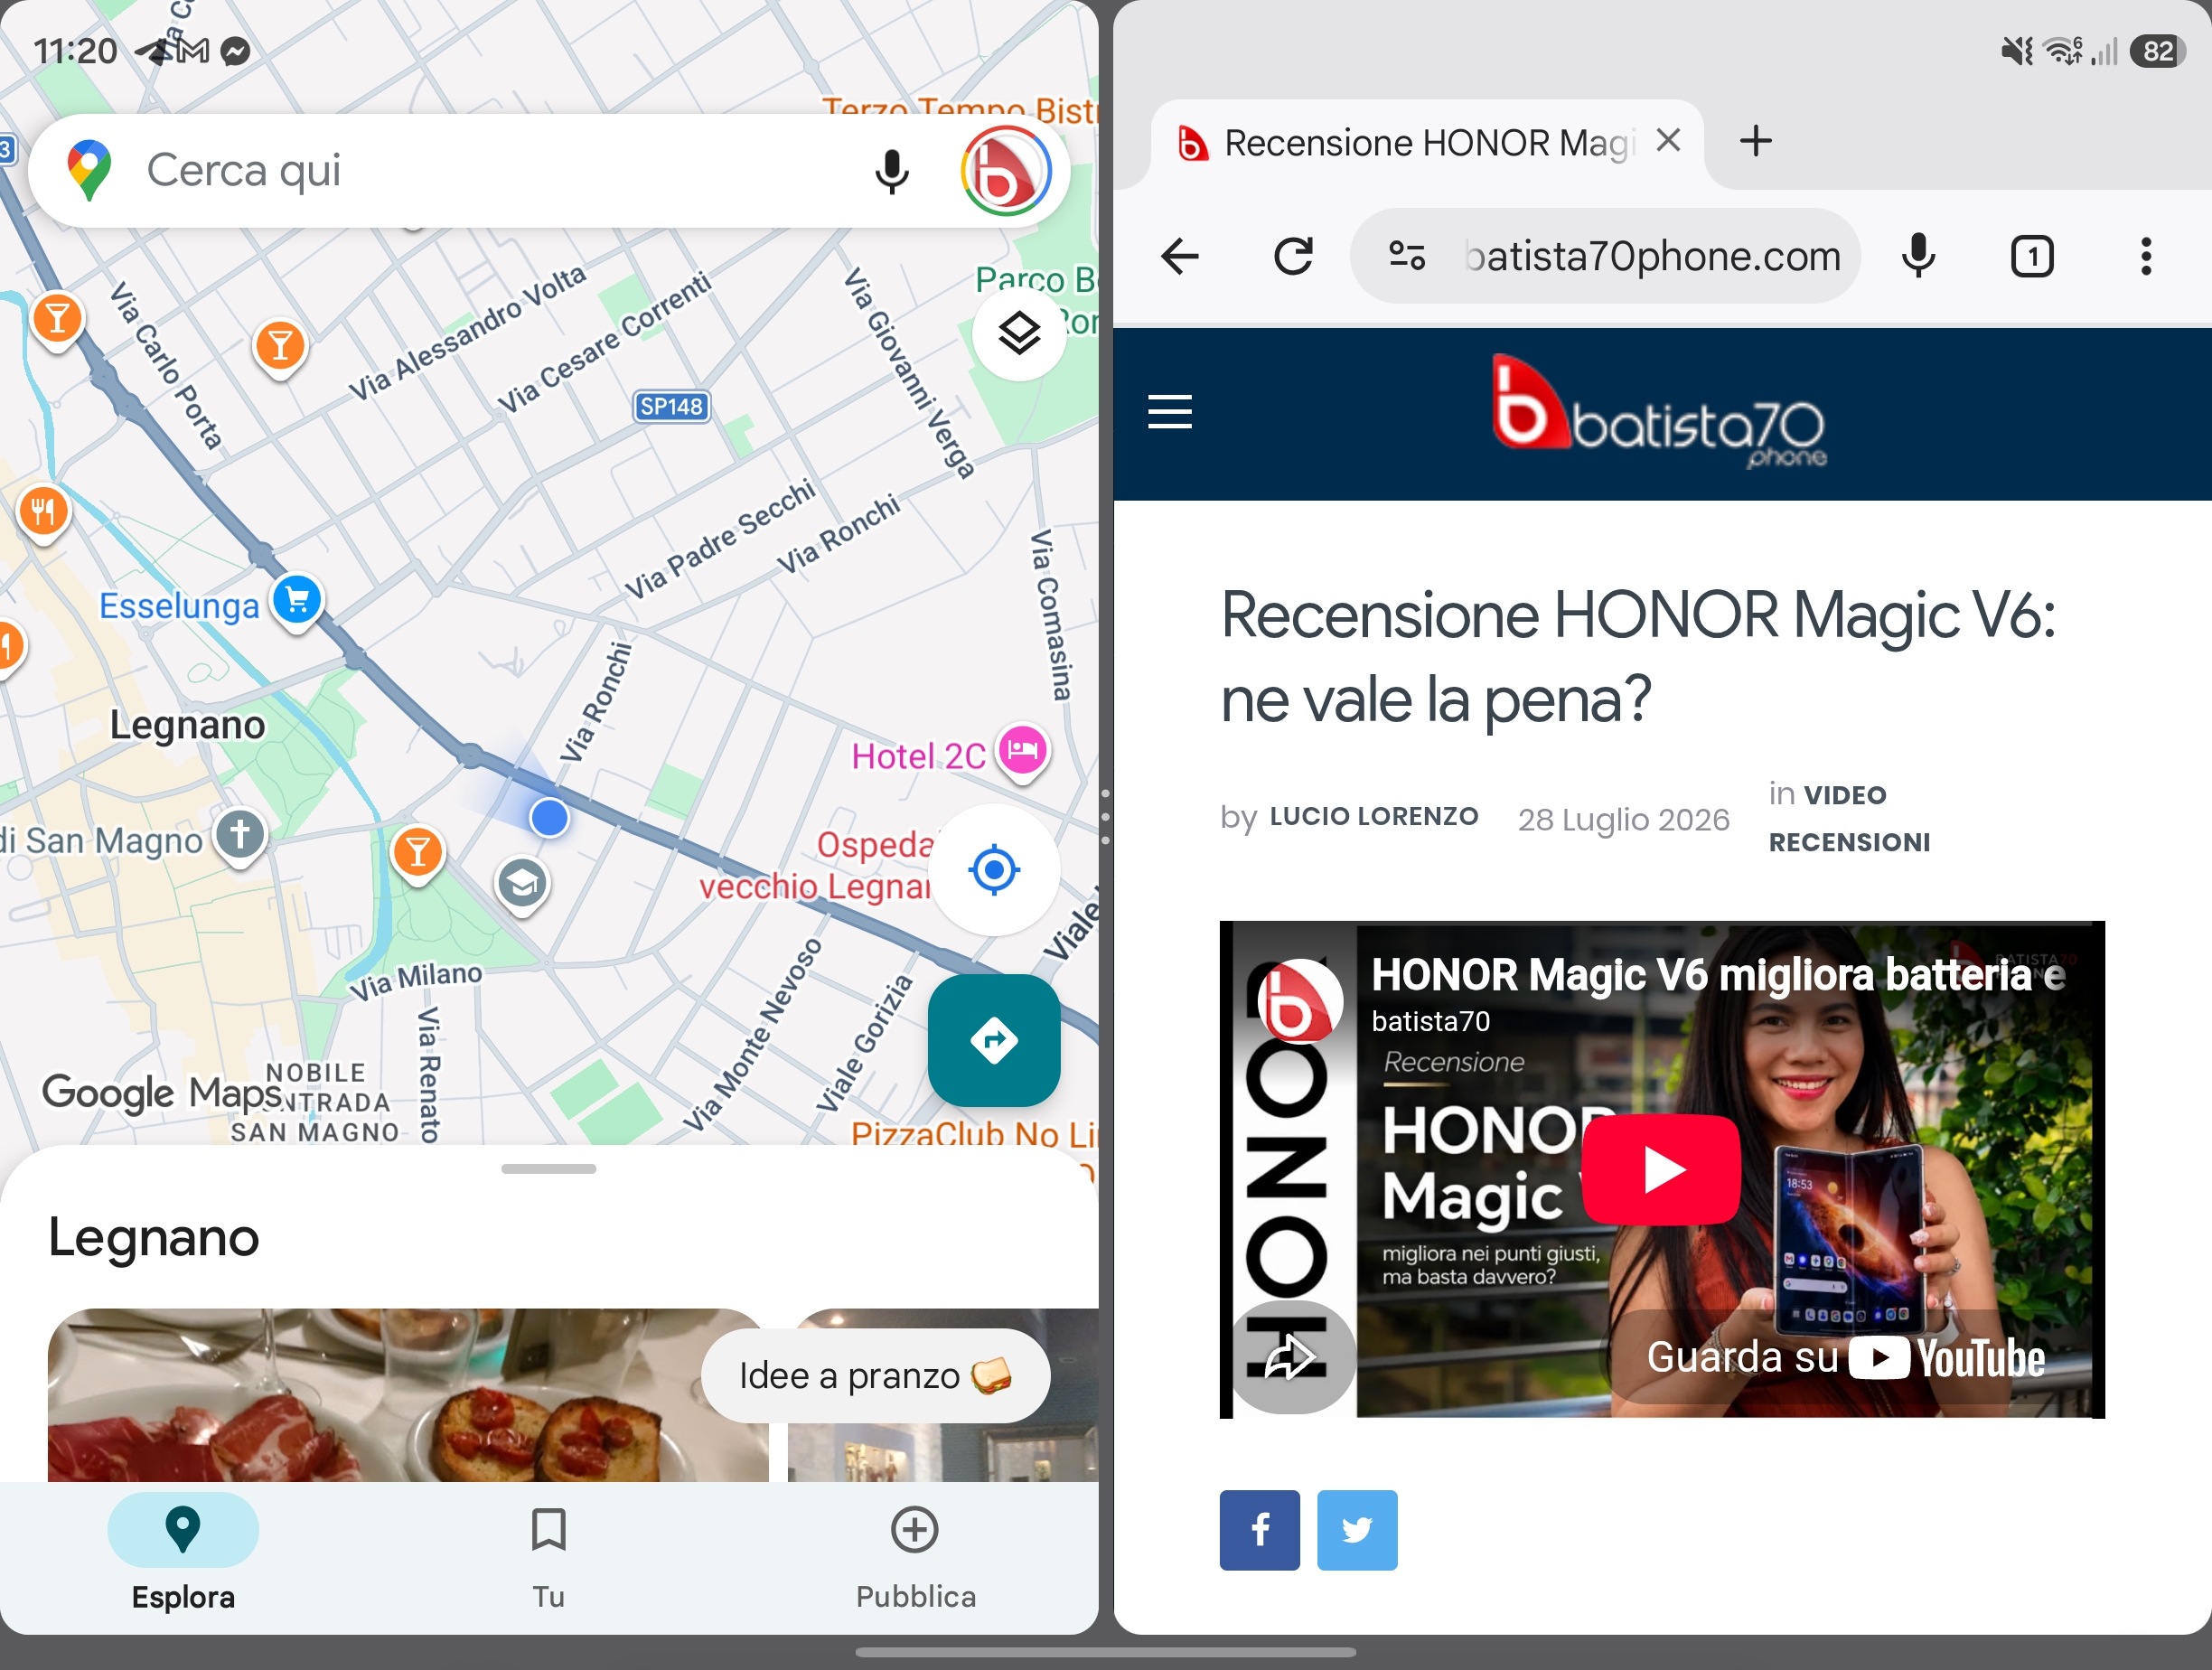Tap the SP148 road shield
Image resolution: width=2212 pixels, height=1670 pixels.
tap(672, 406)
